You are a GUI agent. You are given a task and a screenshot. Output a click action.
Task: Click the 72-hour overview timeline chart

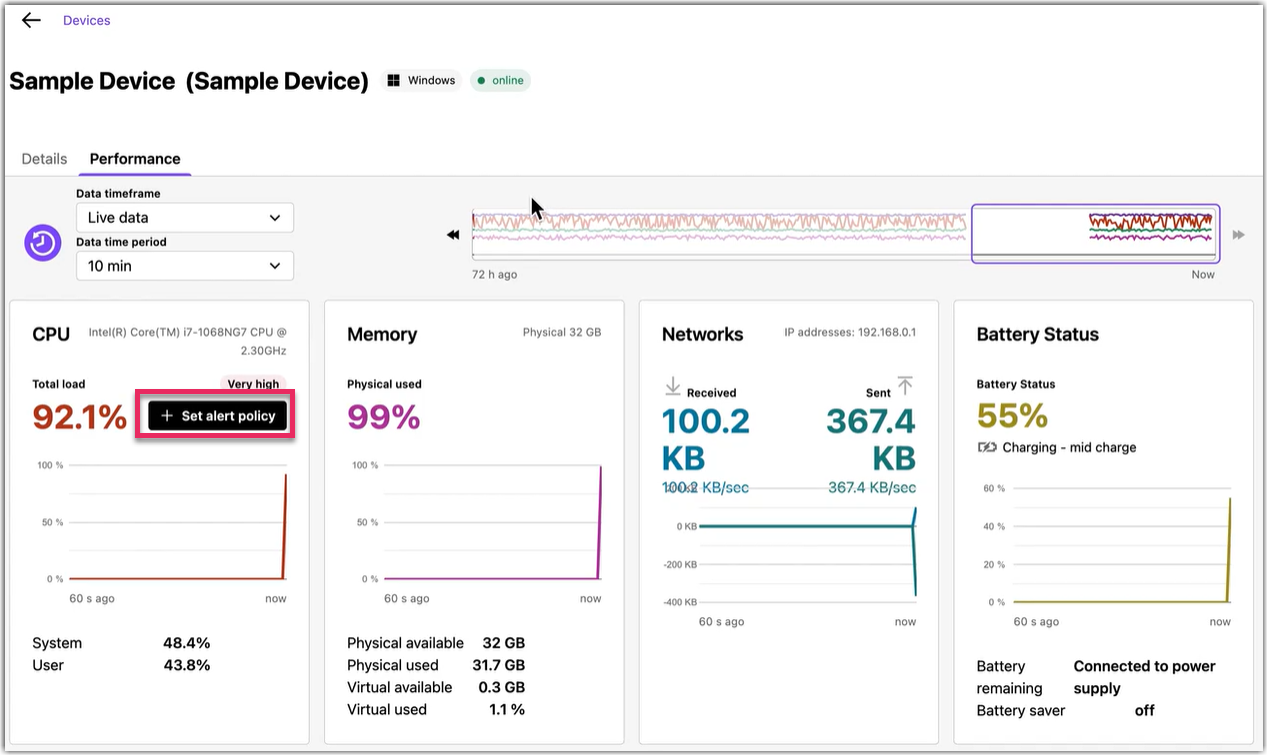click(720, 232)
